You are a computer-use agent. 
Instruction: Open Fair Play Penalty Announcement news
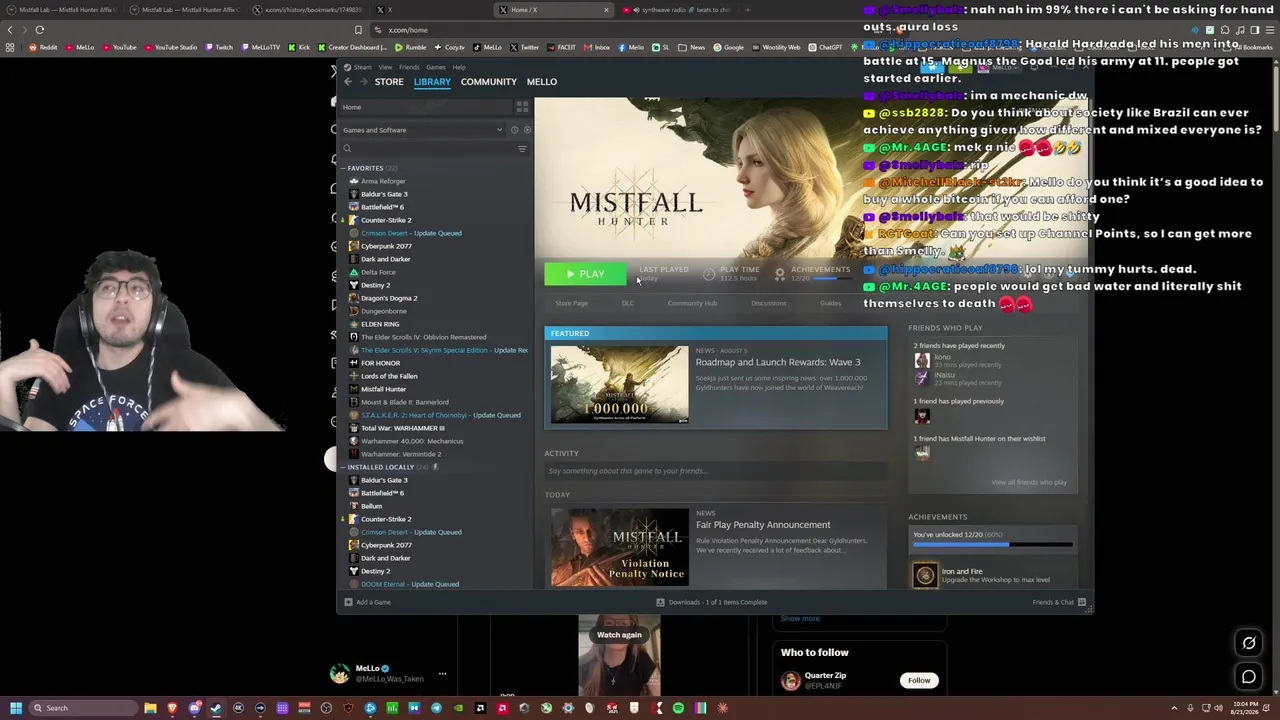pyautogui.click(x=763, y=525)
